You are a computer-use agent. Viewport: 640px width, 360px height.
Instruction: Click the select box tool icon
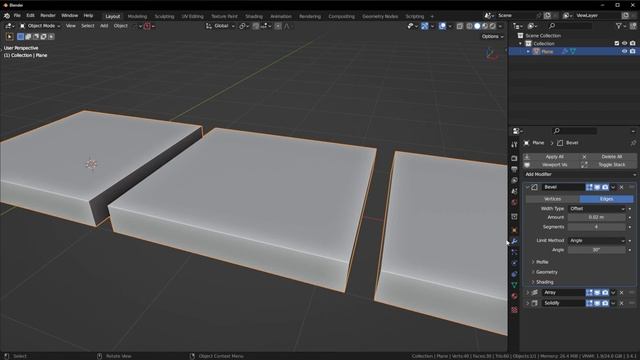point(9,37)
